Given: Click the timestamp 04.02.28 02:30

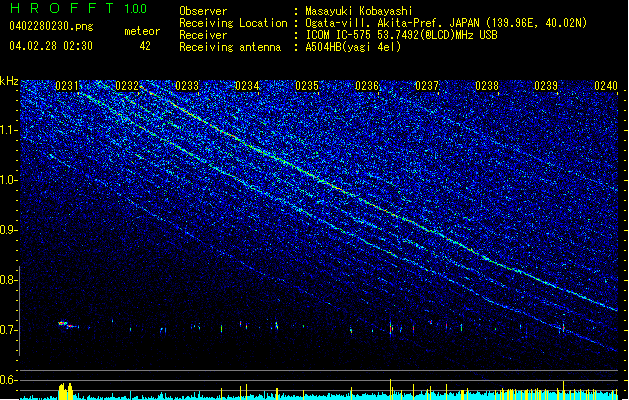Looking at the screenshot, I should pos(51,46).
